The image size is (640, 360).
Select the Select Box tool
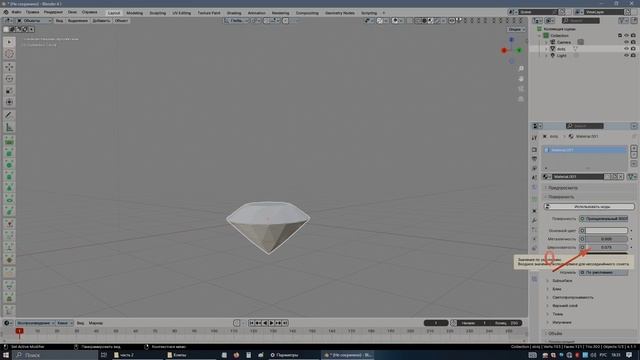tap(9, 42)
